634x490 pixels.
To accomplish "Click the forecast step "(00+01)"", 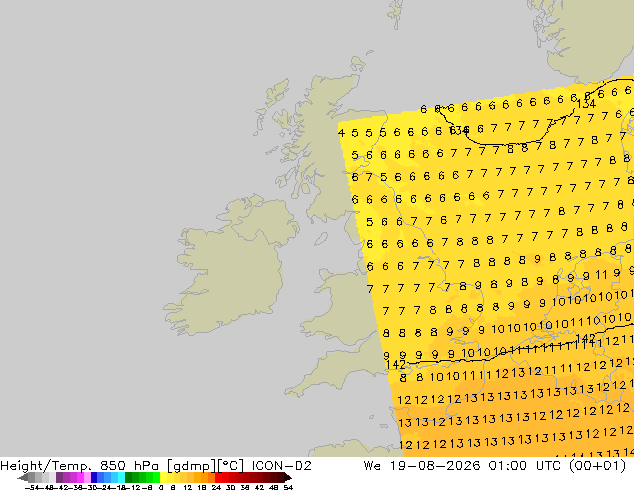I will click(x=598, y=466).
